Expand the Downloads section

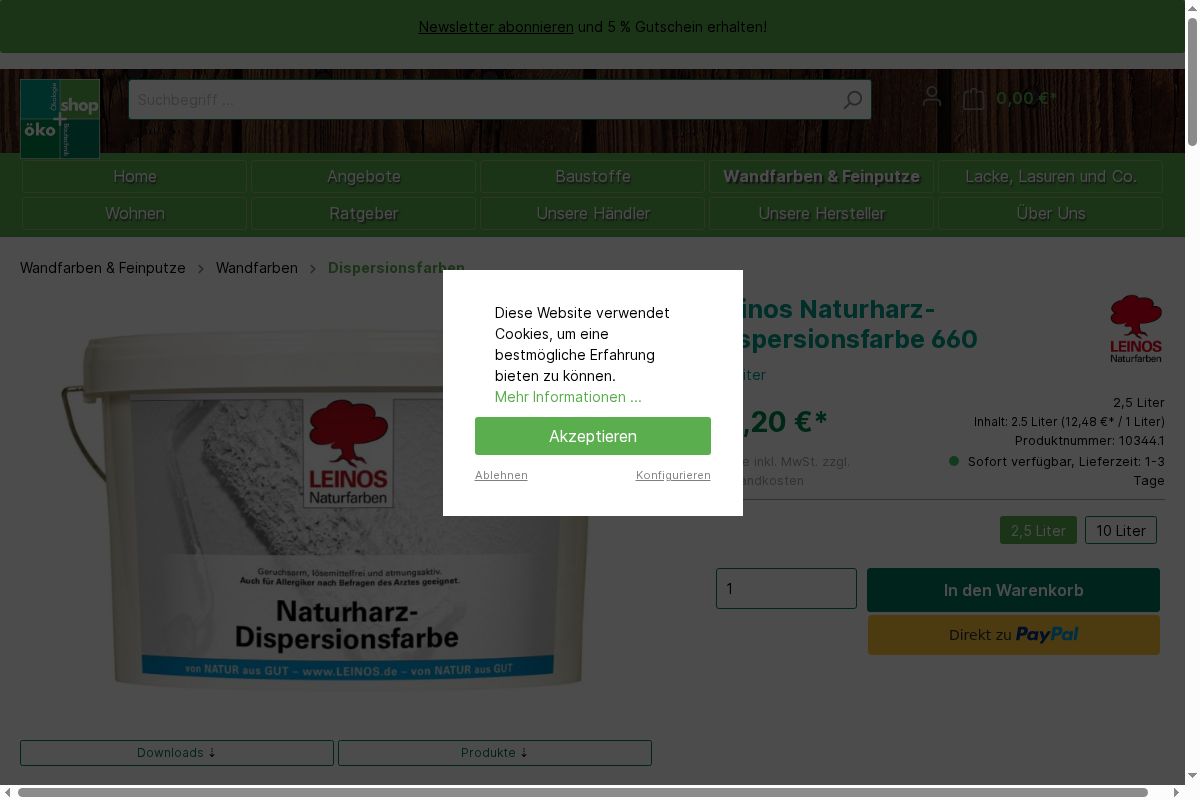177,752
